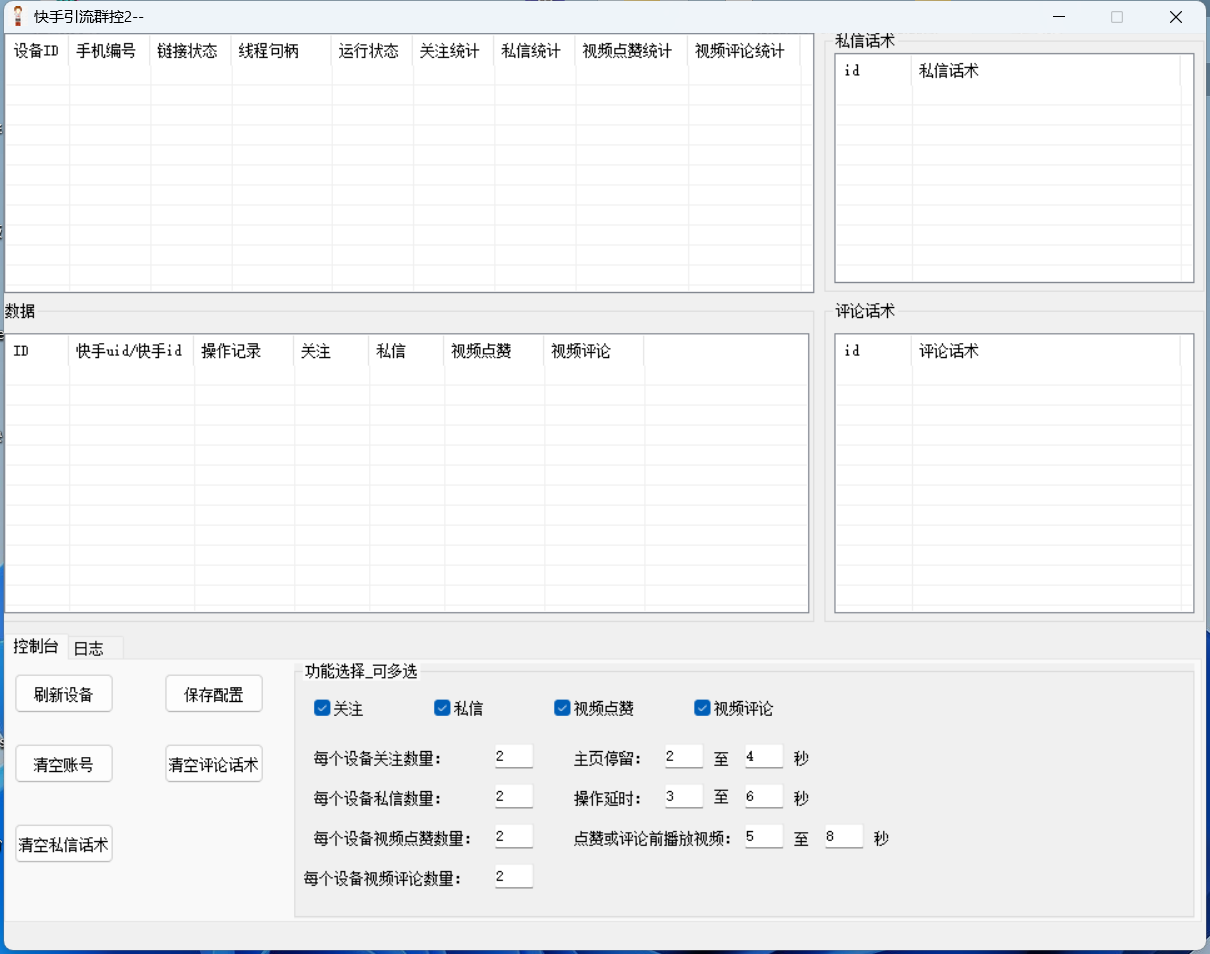Click the 清空私信话术 button
Viewport: 1210px width, 954px height.
(x=63, y=843)
